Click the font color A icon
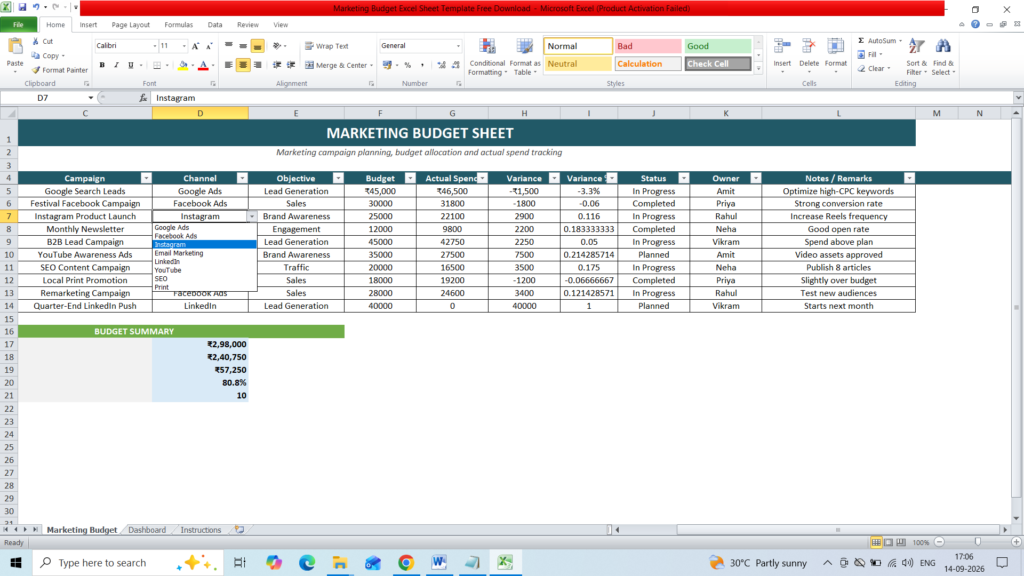 click(203, 65)
